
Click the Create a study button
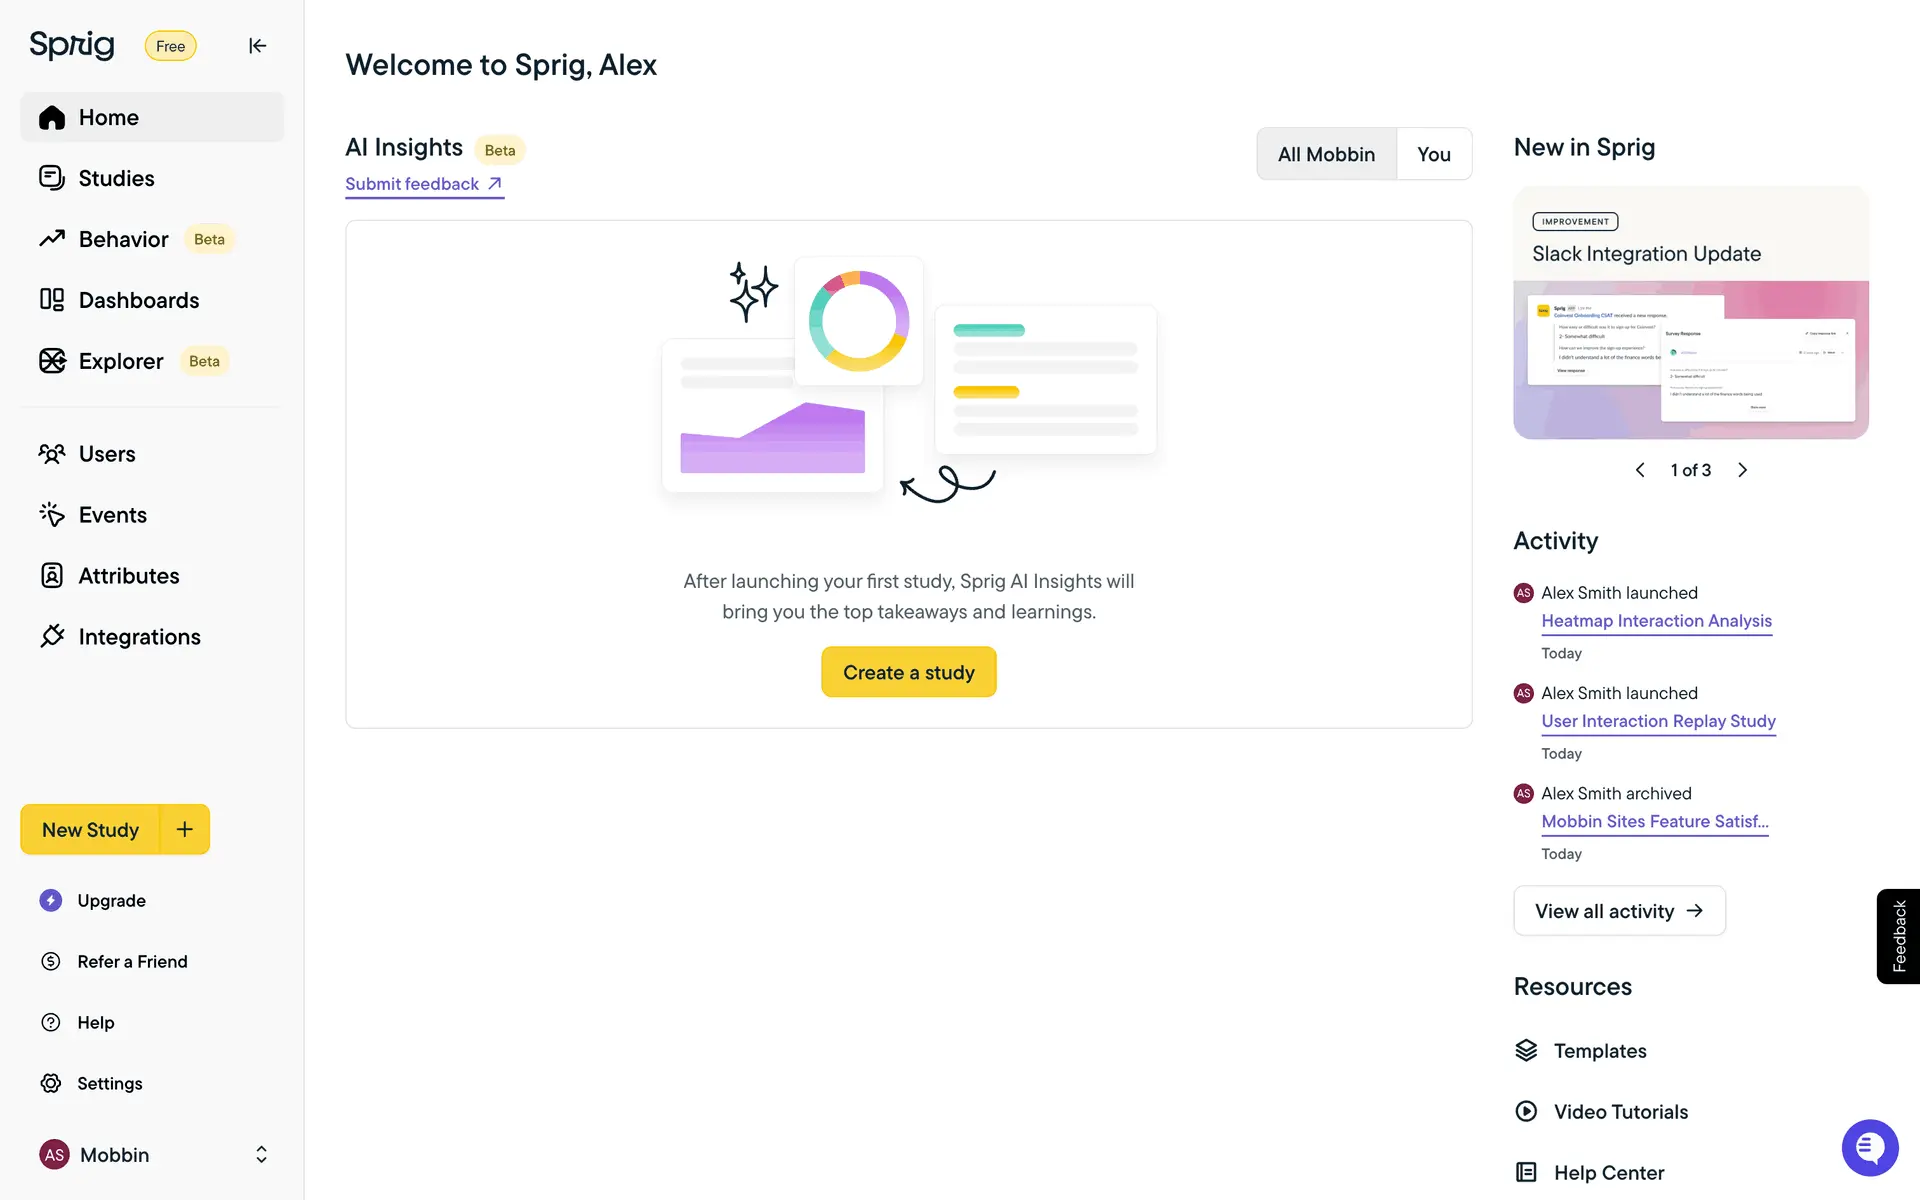point(908,672)
